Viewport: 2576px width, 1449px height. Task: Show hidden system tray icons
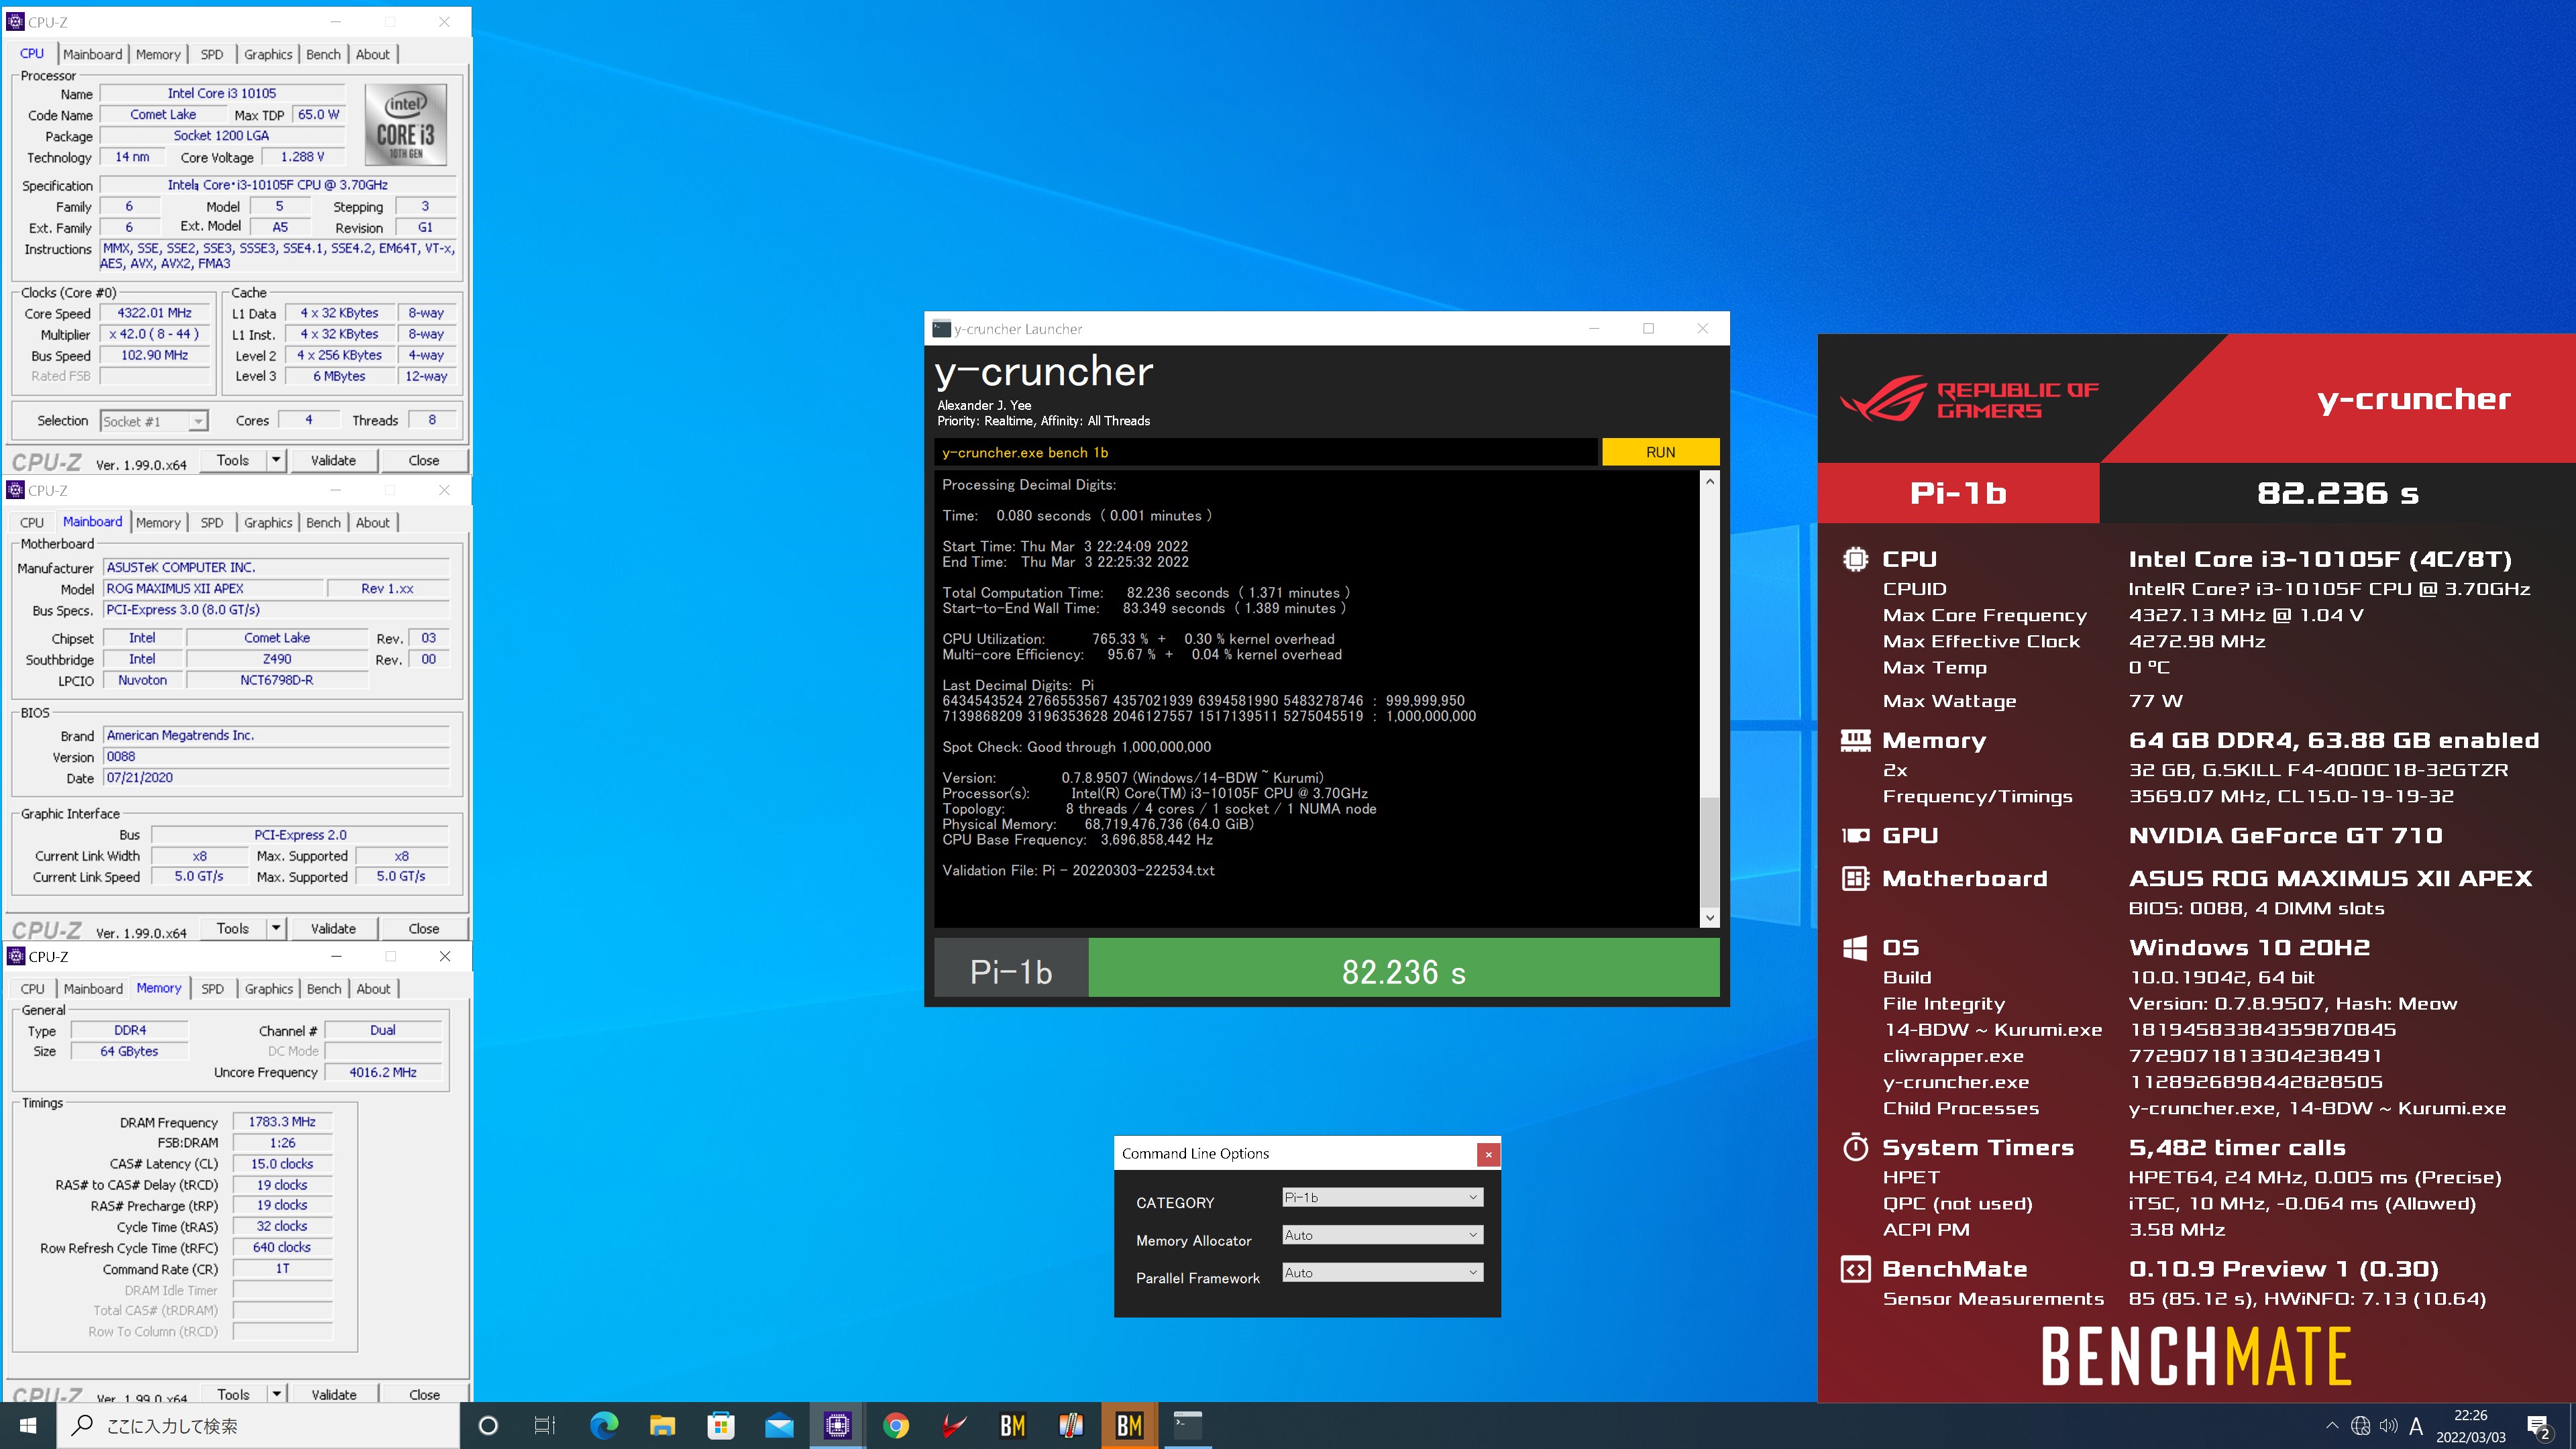(2333, 1426)
